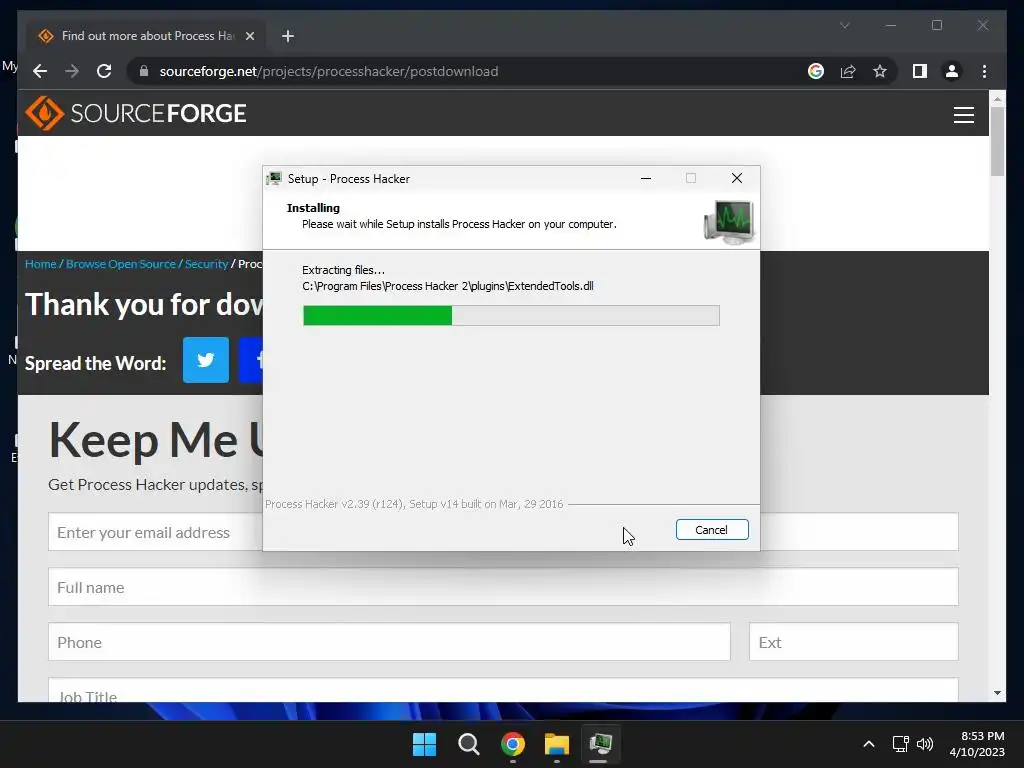
Task: Reload the SourceForge page
Action: point(104,71)
